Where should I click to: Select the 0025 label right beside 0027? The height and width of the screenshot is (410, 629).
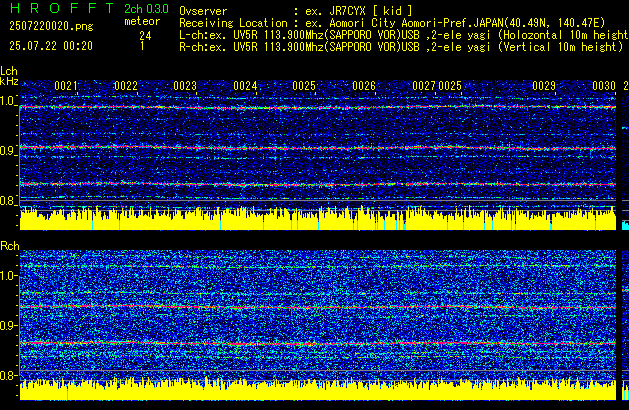coord(450,86)
